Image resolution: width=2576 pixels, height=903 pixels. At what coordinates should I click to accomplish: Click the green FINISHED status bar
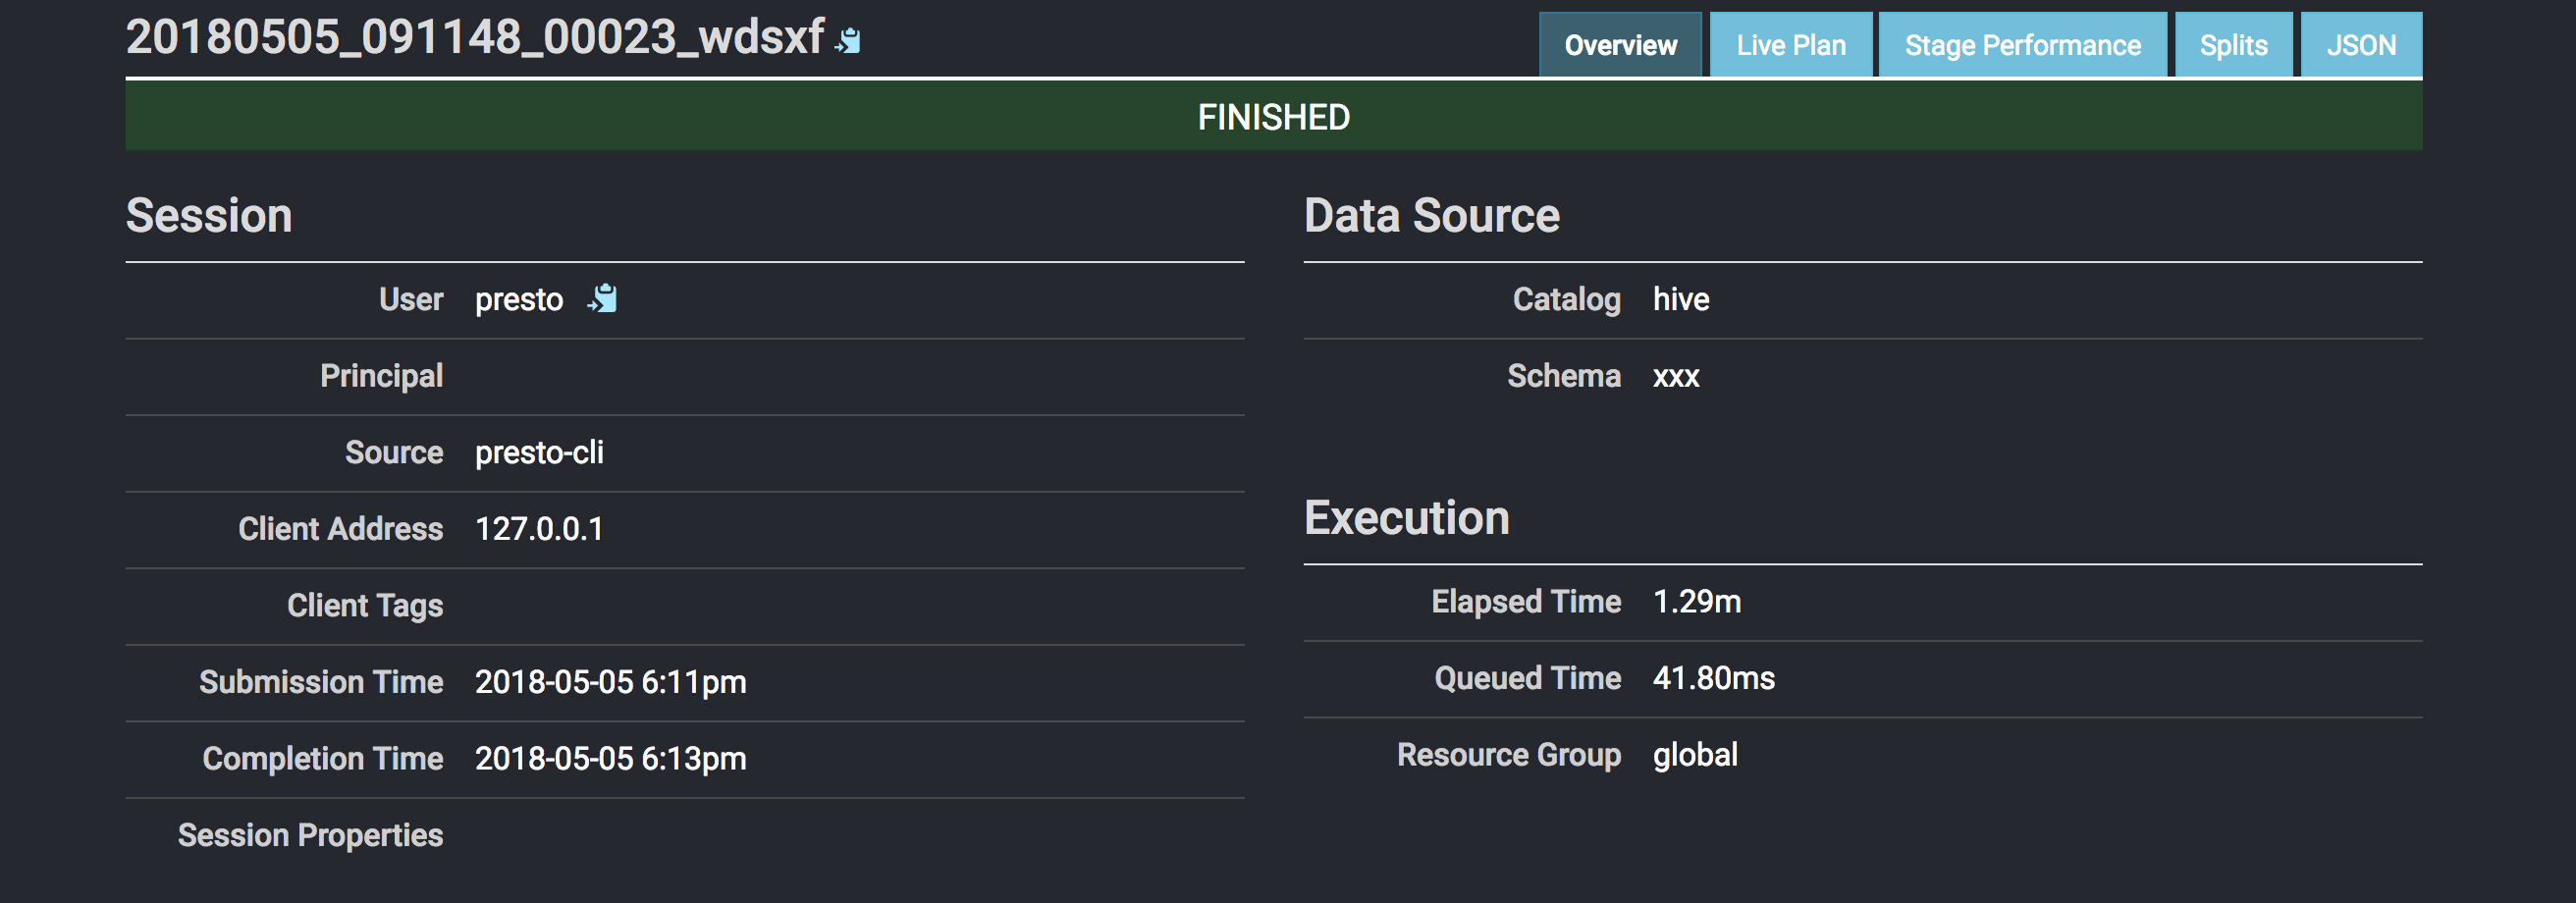(x=1273, y=117)
